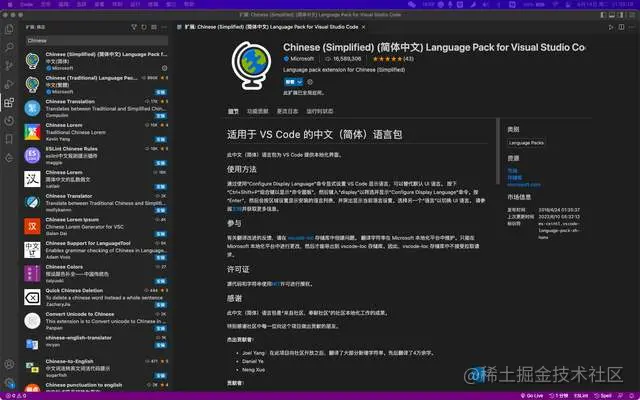Image resolution: width=640 pixels, height=400 pixels.
Task: Click gear icon on Chinese (Simplified) pack
Action: [162, 67]
